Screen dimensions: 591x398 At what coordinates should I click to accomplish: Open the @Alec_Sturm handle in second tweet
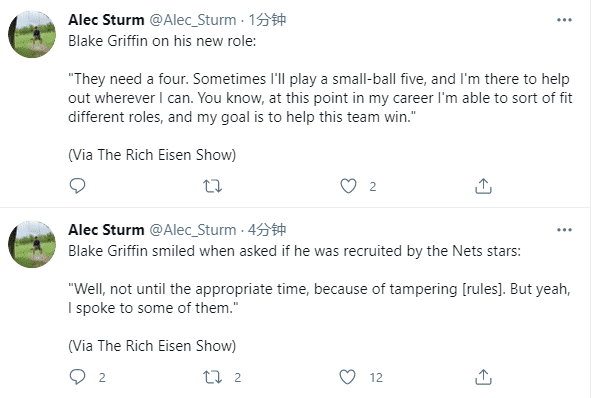193,230
